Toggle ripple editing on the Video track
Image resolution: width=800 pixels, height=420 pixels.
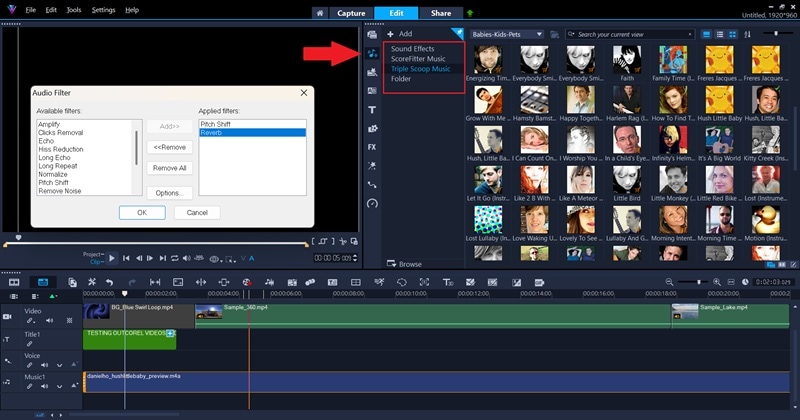(x=31, y=320)
